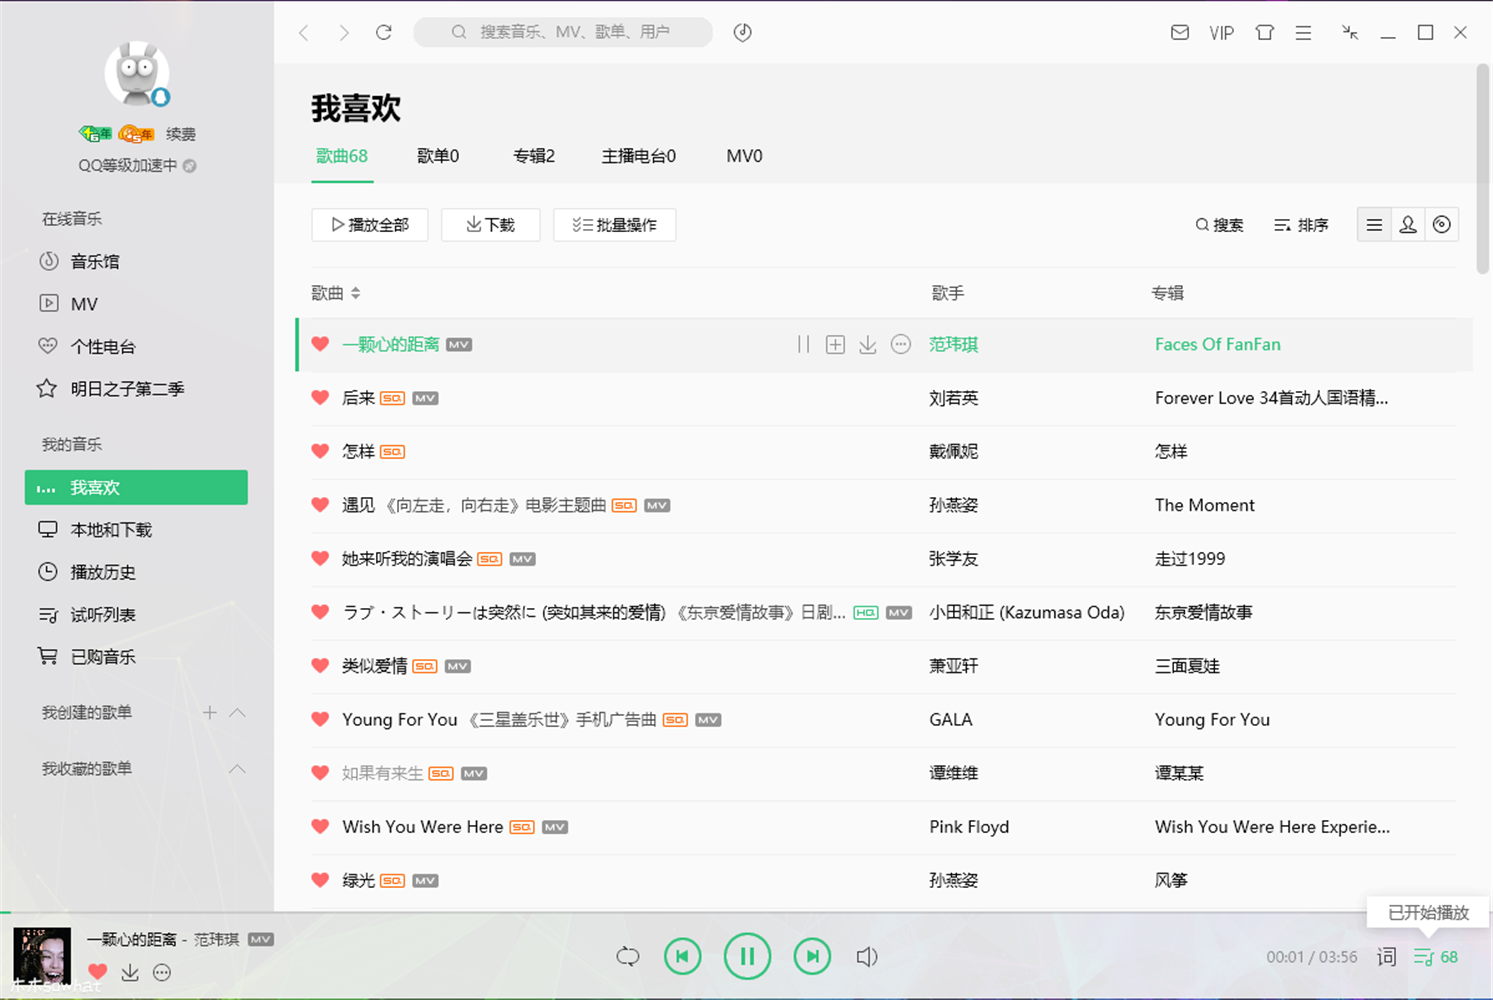Open MV section in the sidebar
Image resolution: width=1493 pixels, height=1000 pixels.
[x=84, y=304]
